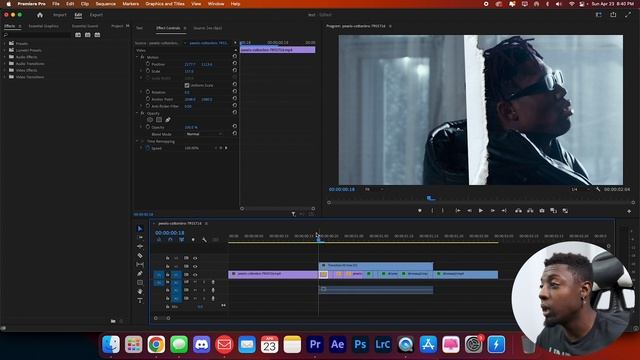640x360 pixels.
Task: Open the Sequence menu
Action: [105, 4]
